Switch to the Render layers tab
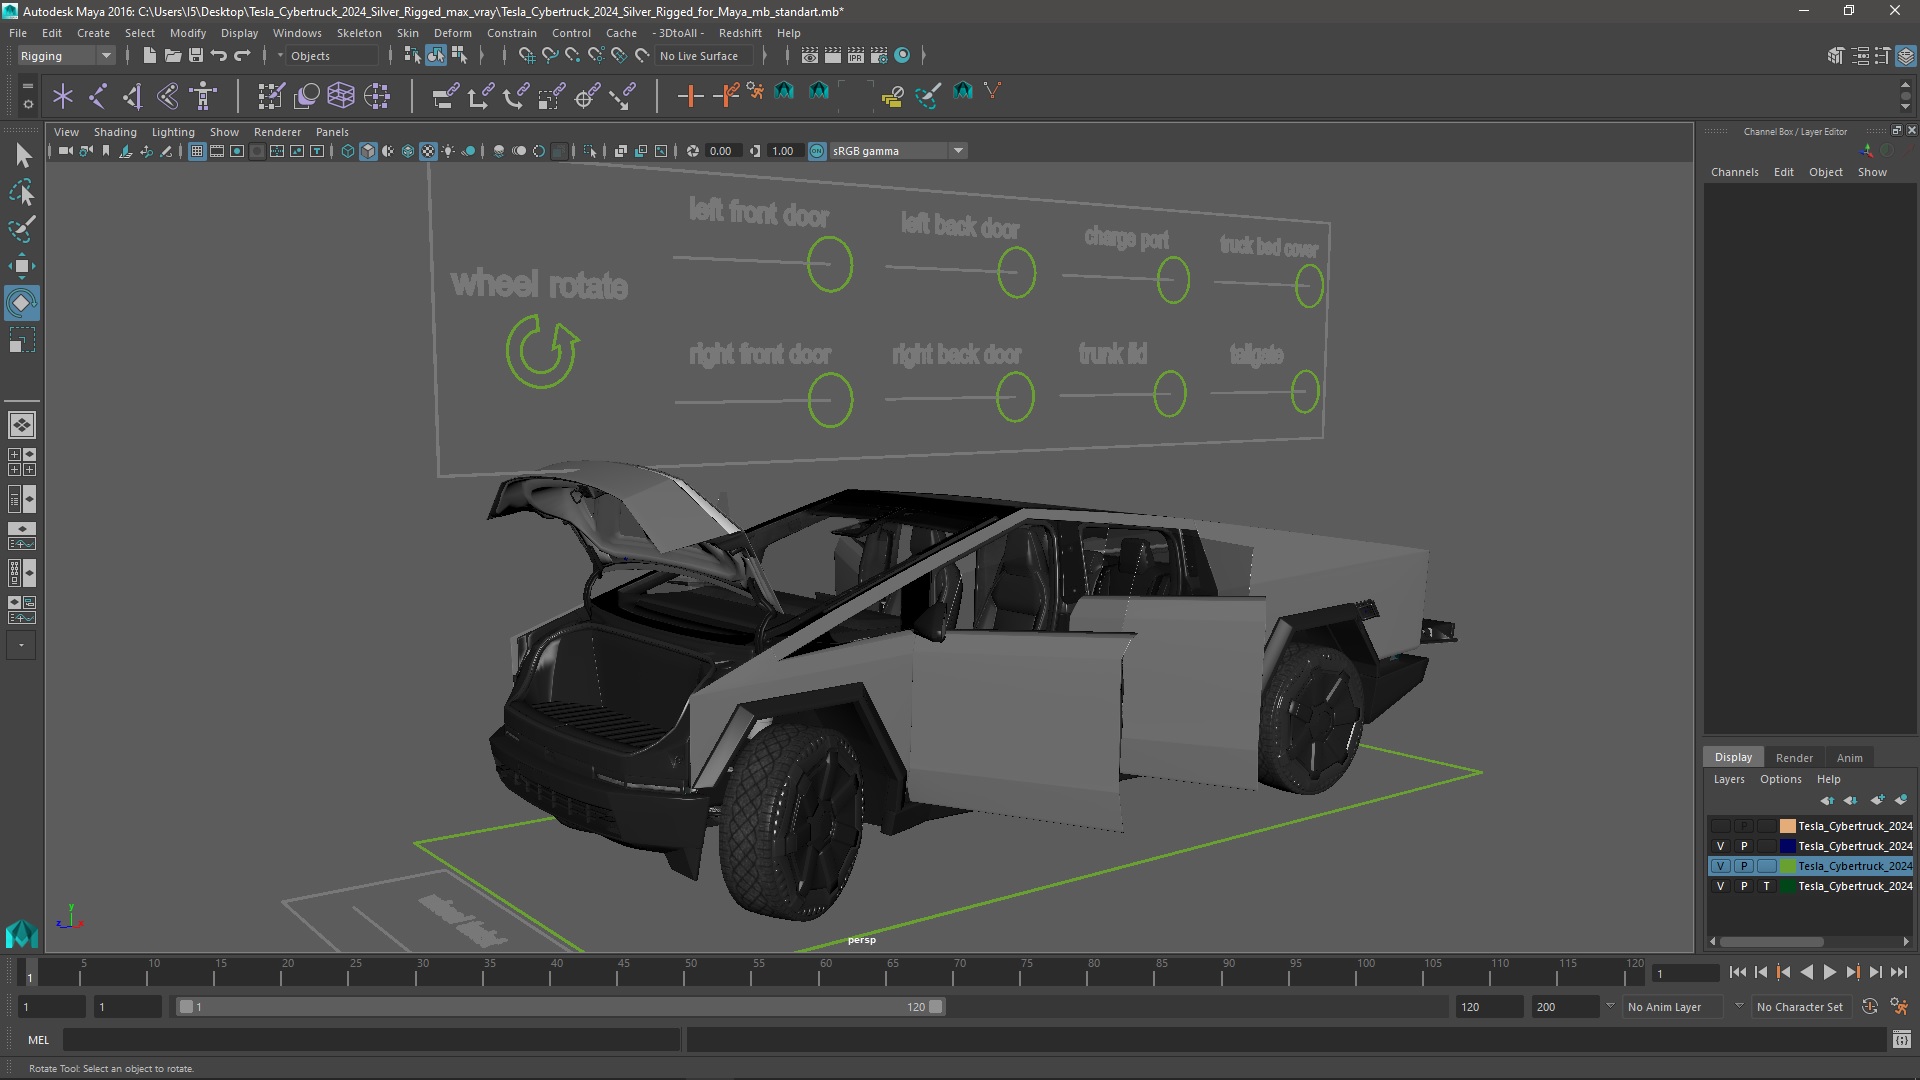This screenshot has height=1080, width=1920. pyautogui.click(x=1794, y=758)
